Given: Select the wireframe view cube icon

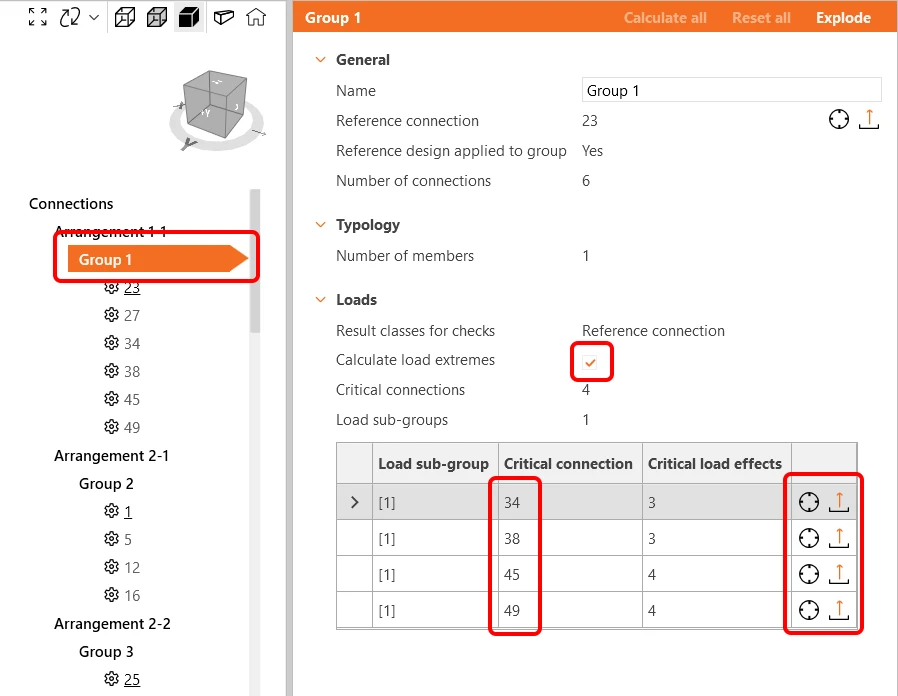Looking at the screenshot, I should point(125,17).
